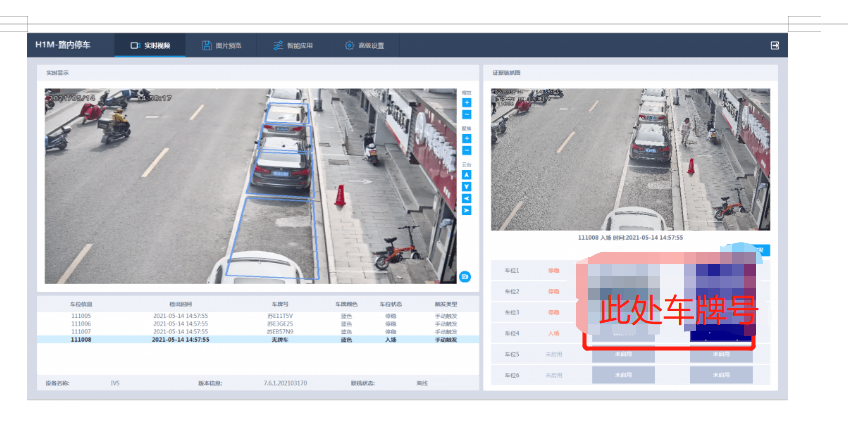The height and width of the screenshot is (441, 848).
Task: Select the table row for space 111005
Action: [x=258, y=316]
